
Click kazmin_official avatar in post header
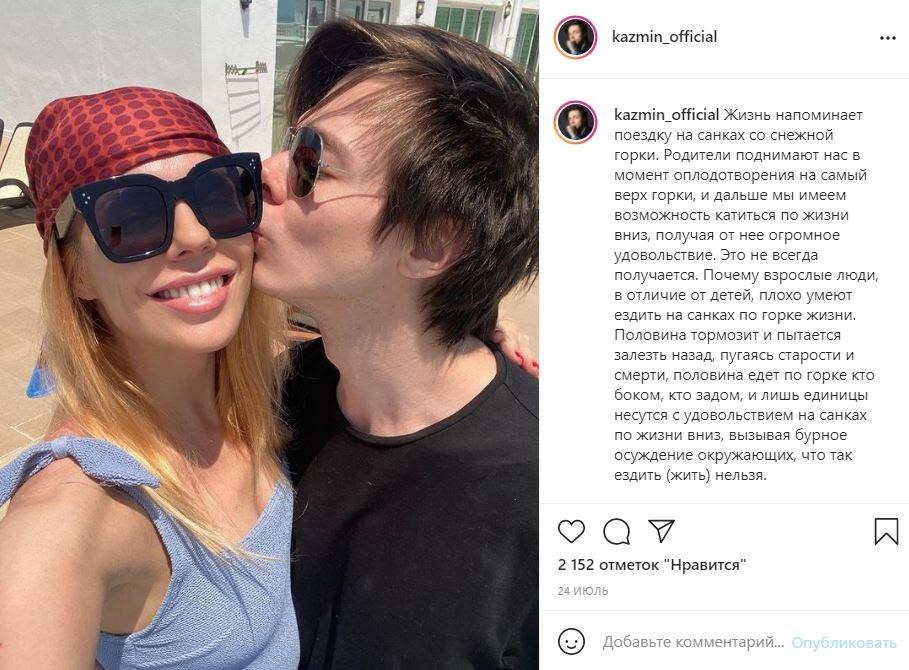(575, 38)
